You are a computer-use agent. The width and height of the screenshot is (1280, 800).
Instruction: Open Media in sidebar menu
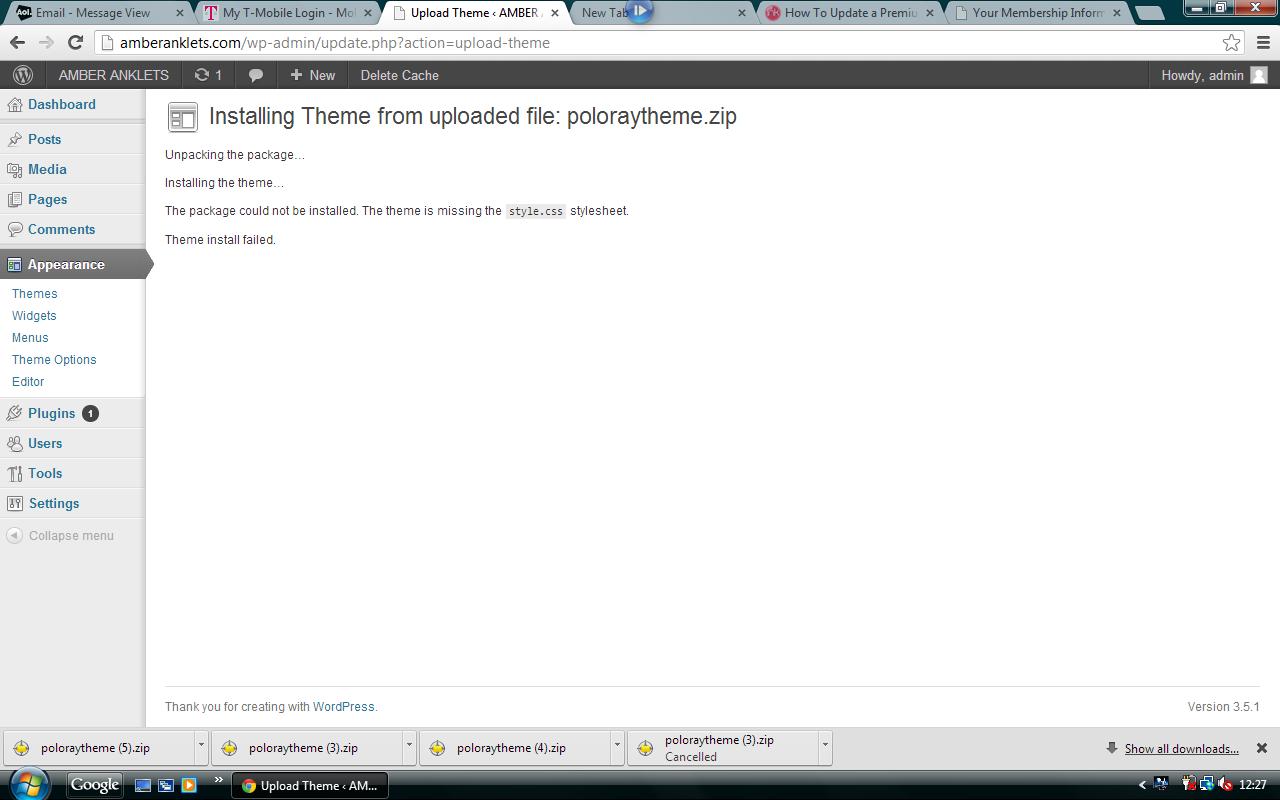[47, 169]
